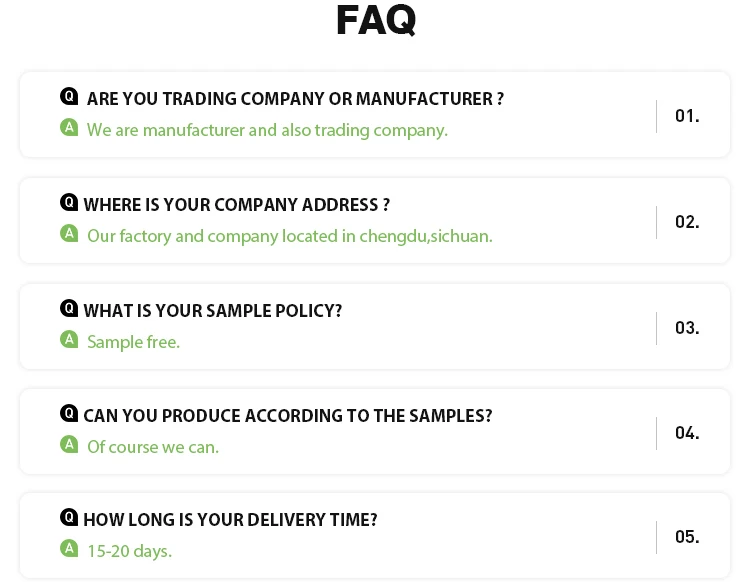Click the green A icon beside the manufacturer answer
This screenshot has height=582, width=750.
pos(69,127)
